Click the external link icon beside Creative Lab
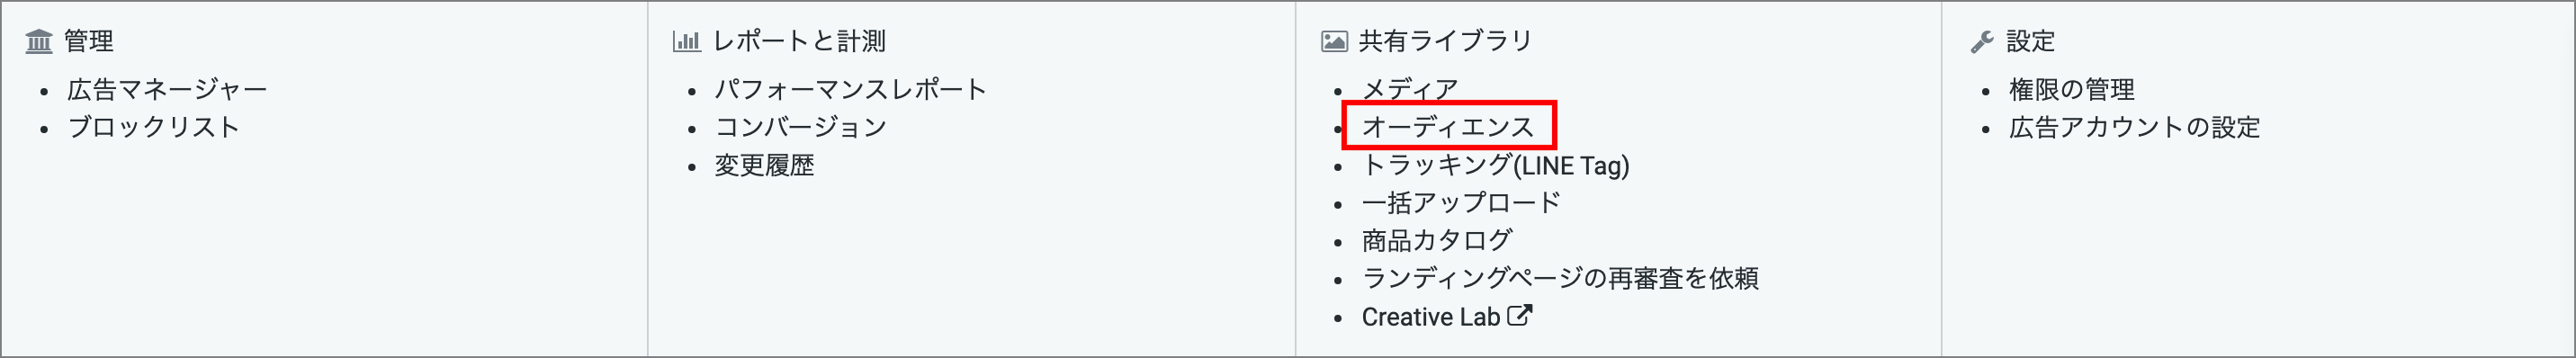 [x=1519, y=316]
